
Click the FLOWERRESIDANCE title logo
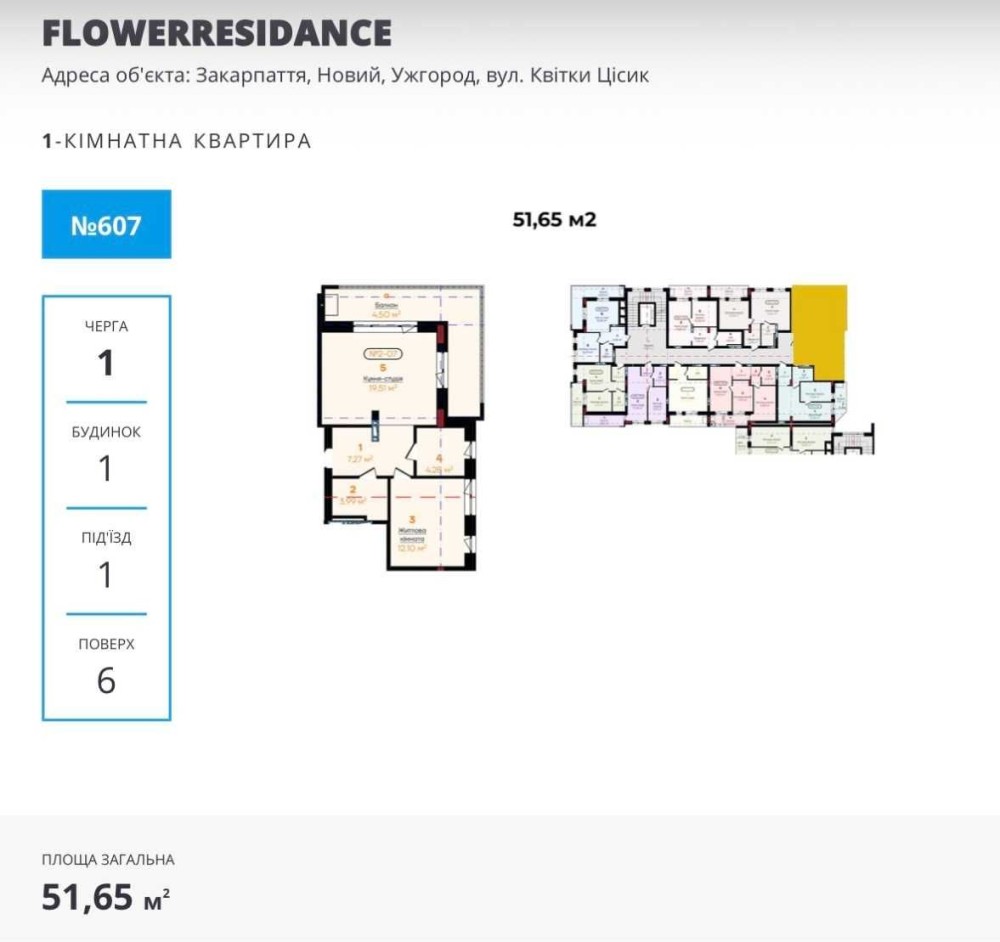(216, 33)
